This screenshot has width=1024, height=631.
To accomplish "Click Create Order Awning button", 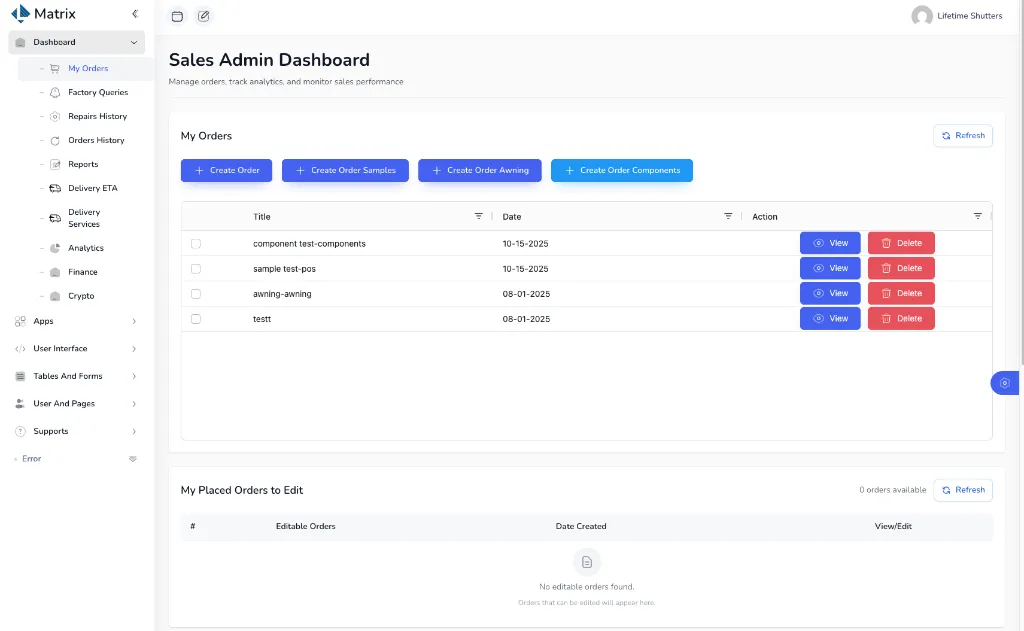I will click(480, 170).
